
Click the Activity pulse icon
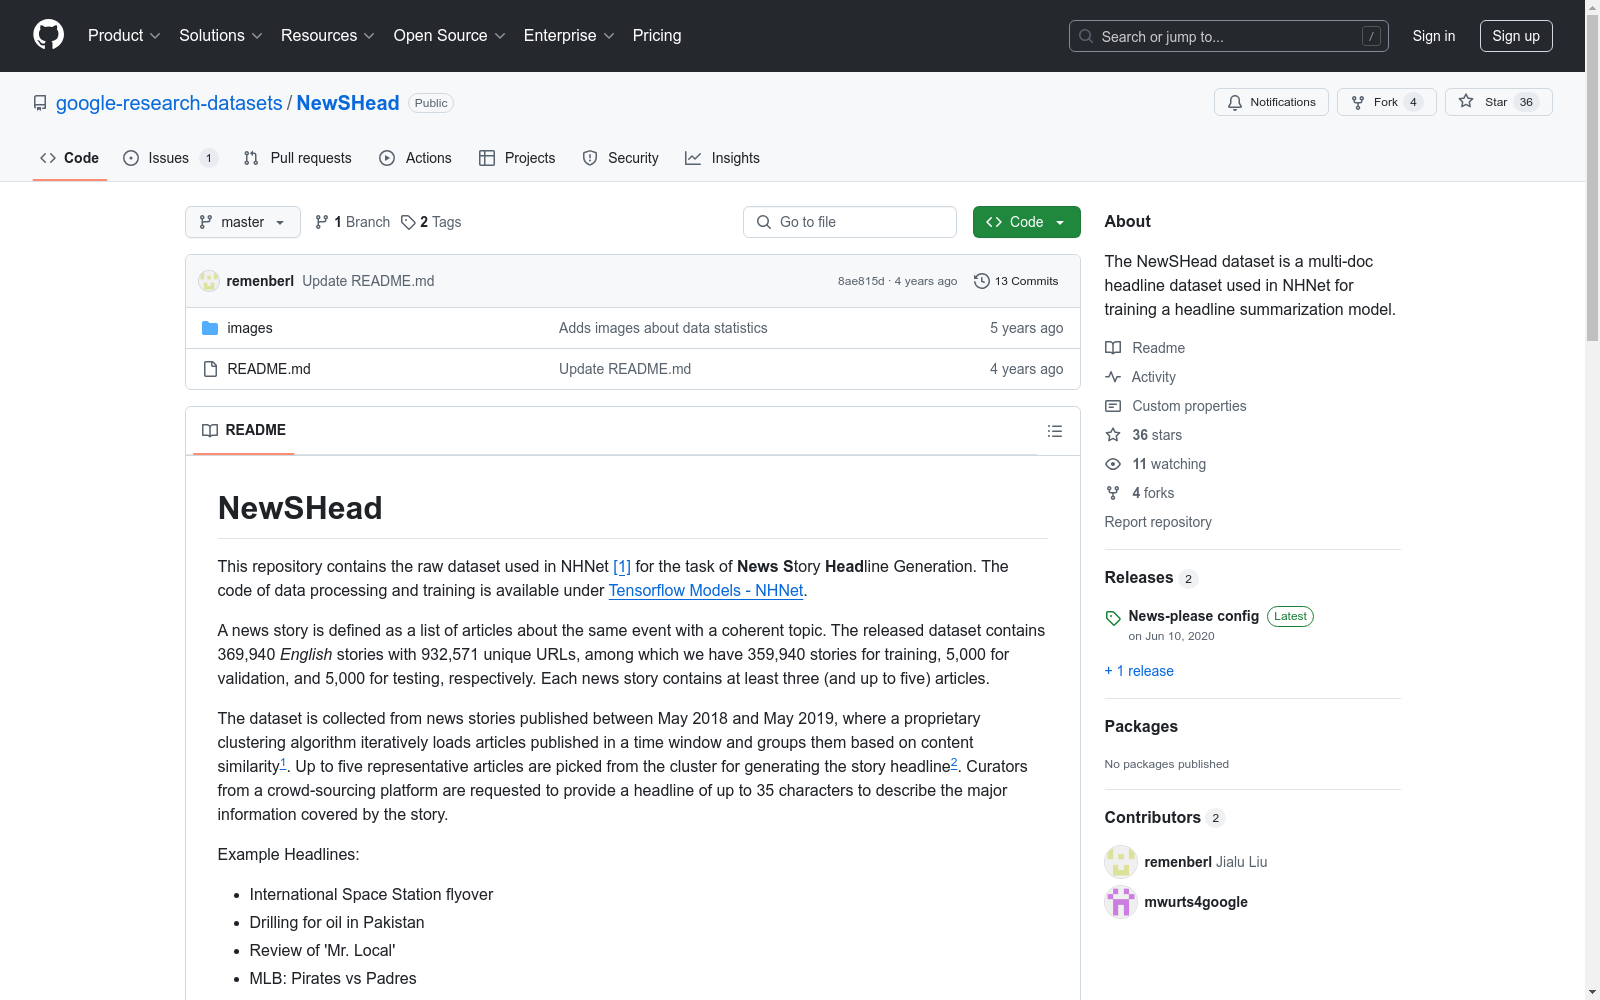1113,377
